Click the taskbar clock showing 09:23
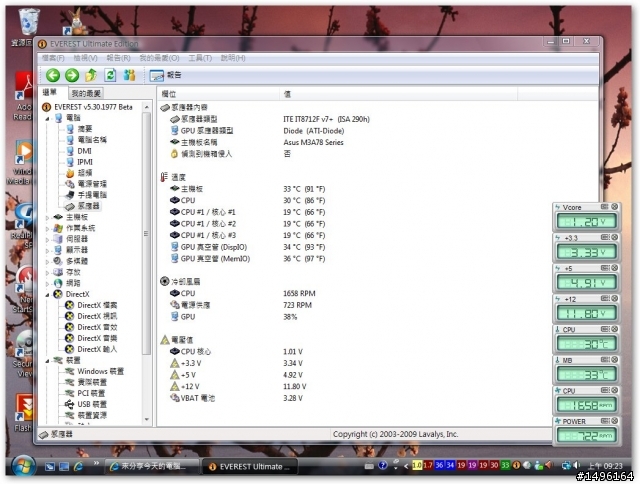The width and height of the screenshot is (640, 484). point(605,466)
